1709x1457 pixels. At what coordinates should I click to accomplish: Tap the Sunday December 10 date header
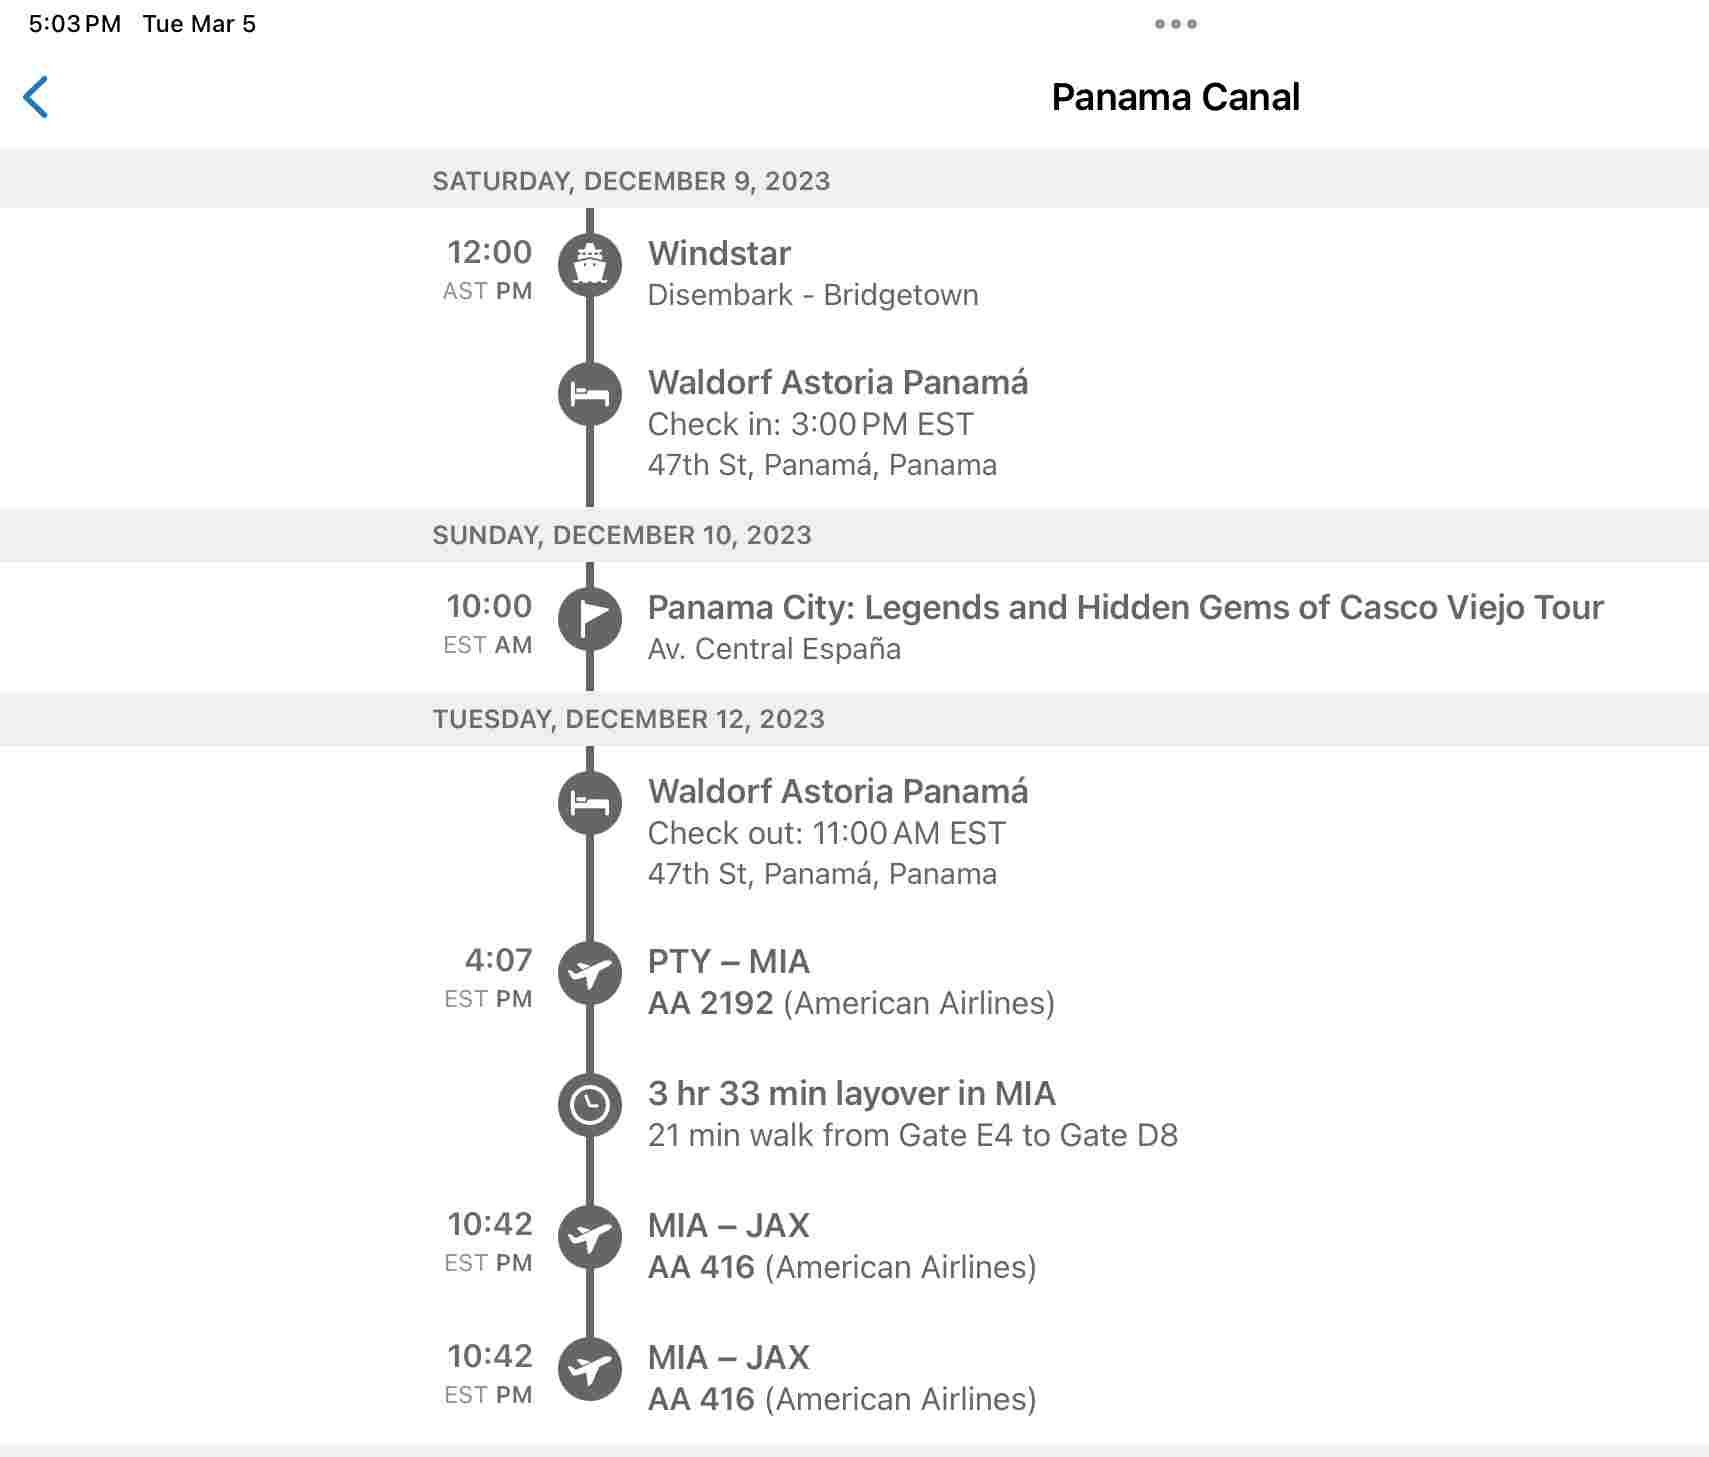pyautogui.click(x=621, y=535)
